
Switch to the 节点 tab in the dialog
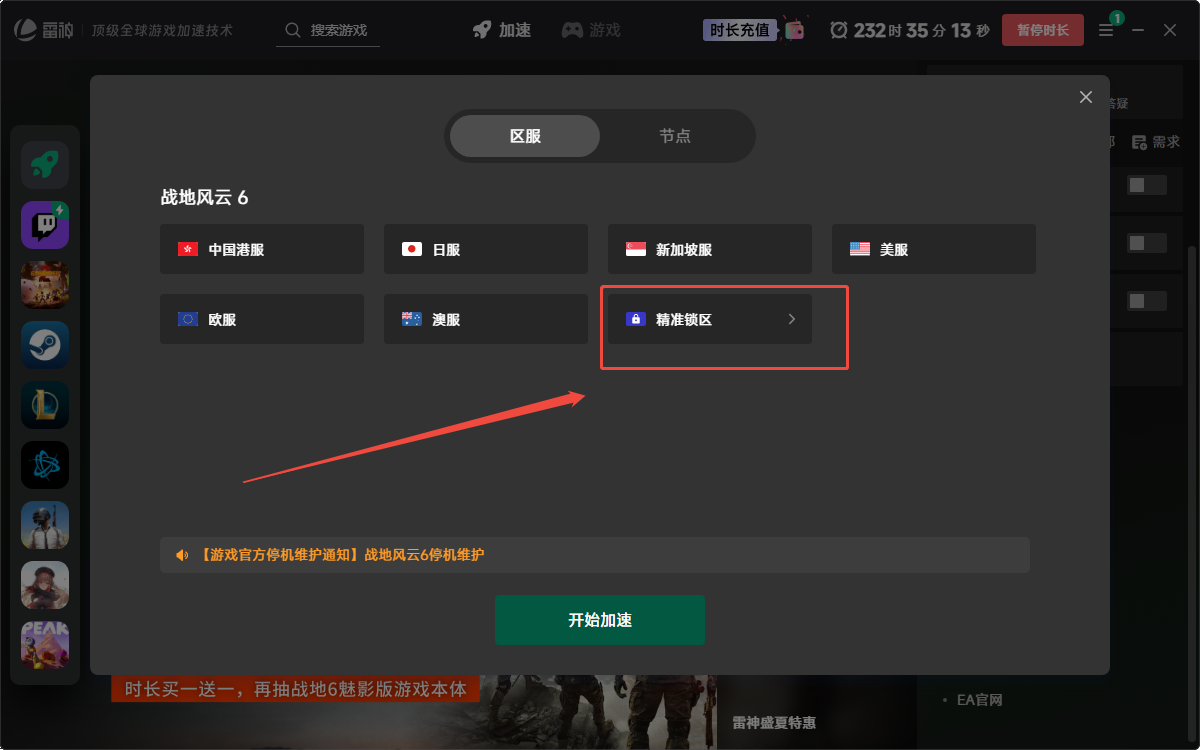tap(676, 136)
